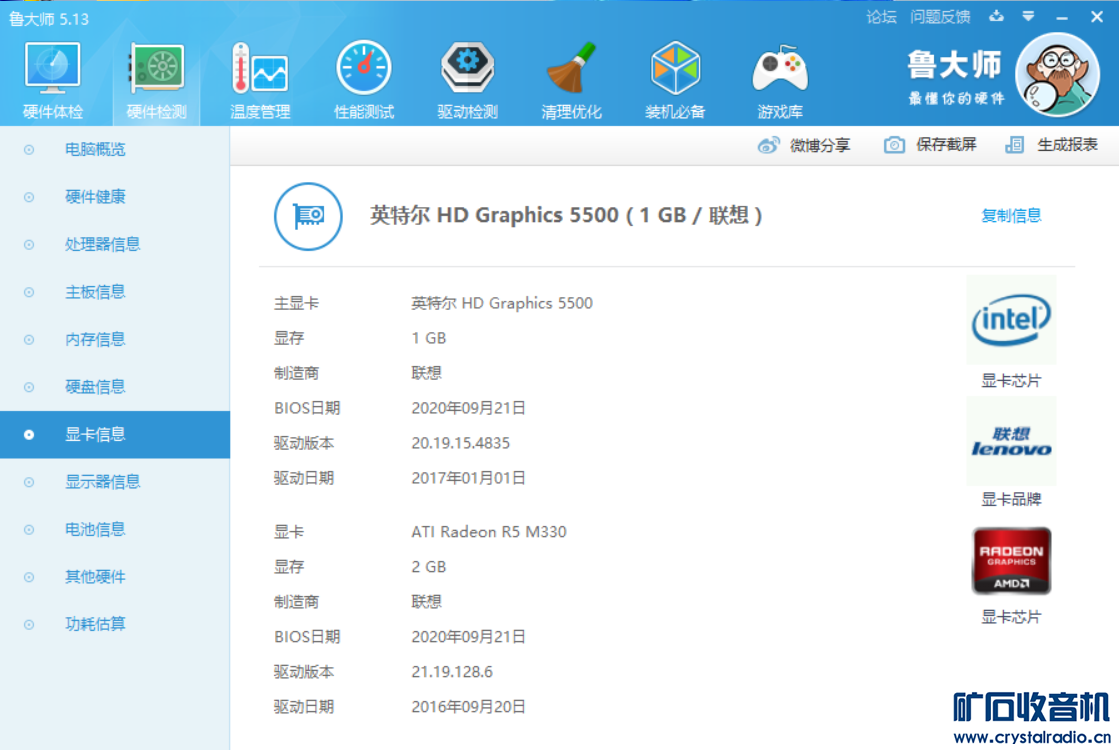The image size is (1119, 750).
Task: Select 内存信息 in the sidebar
Action: [x=115, y=339]
